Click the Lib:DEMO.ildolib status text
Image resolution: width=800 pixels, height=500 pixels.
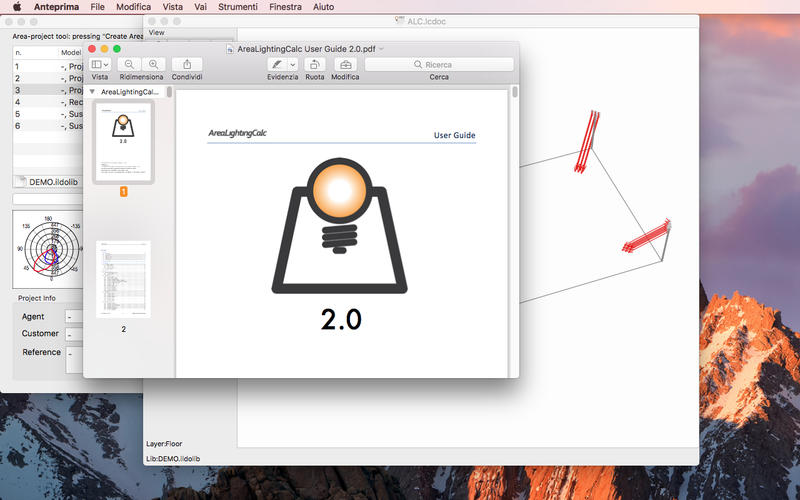pyautogui.click(x=173, y=459)
